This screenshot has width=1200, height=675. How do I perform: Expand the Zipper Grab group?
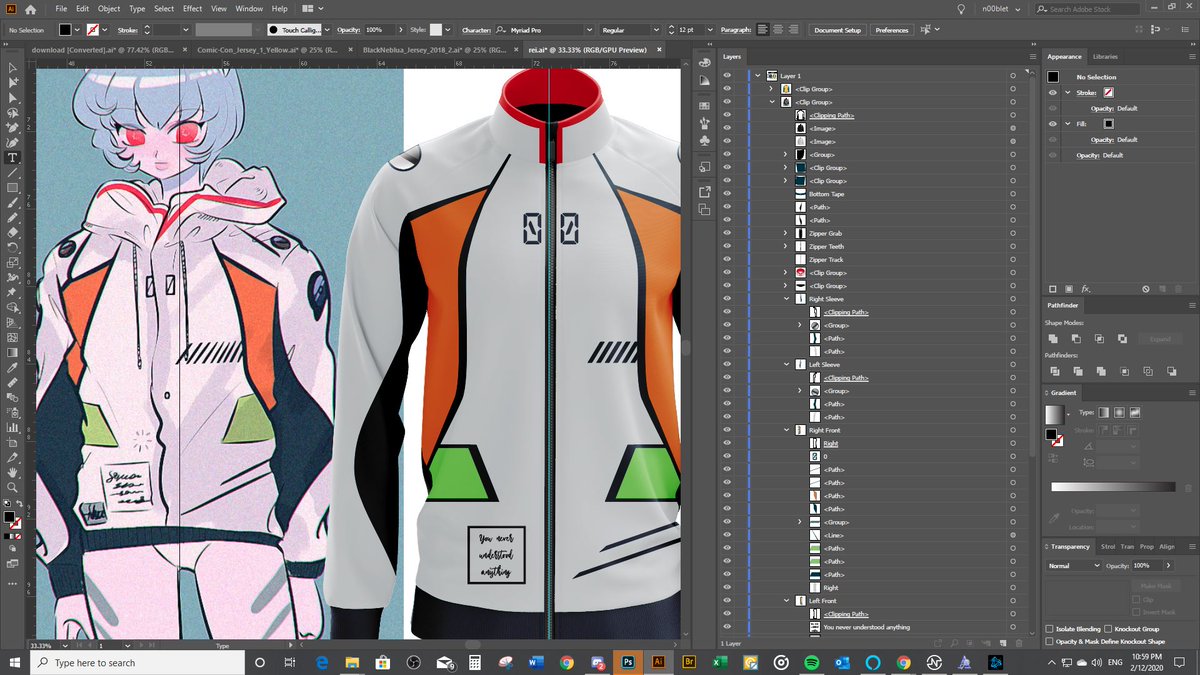[x=786, y=233]
